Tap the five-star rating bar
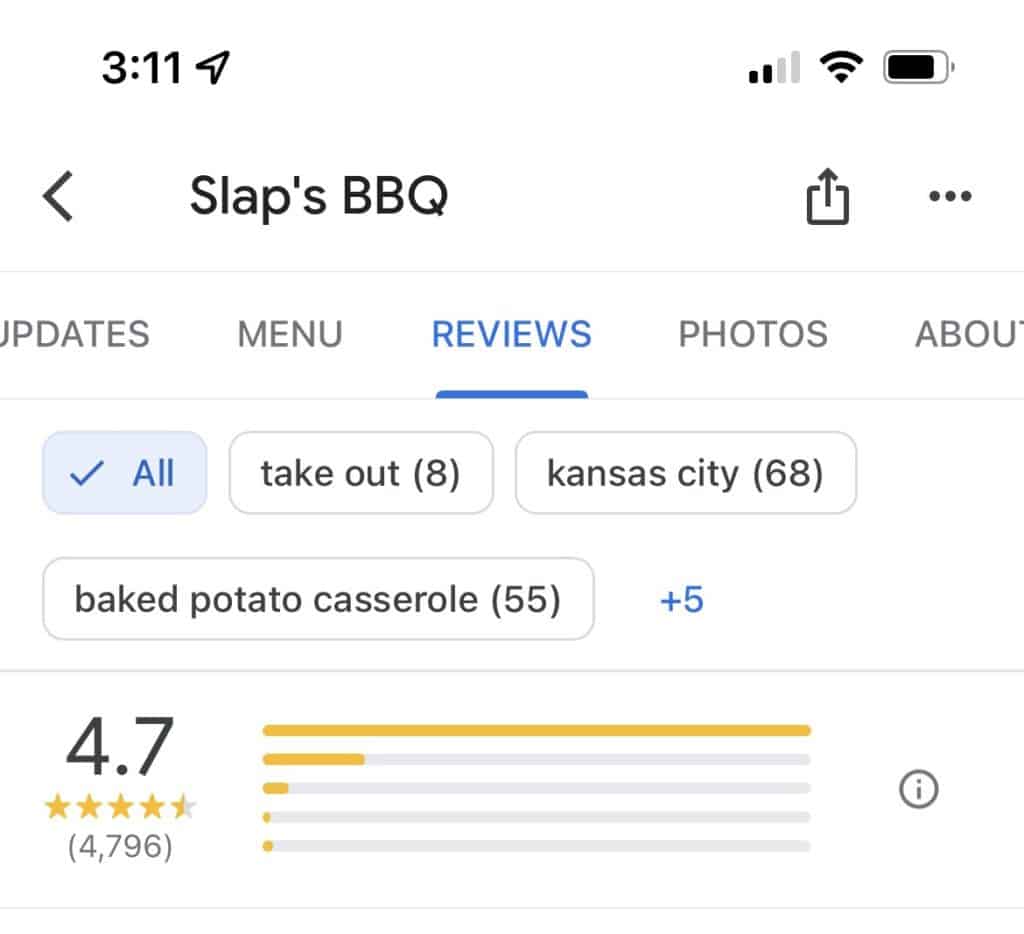The width and height of the screenshot is (1024, 934). pos(536,730)
